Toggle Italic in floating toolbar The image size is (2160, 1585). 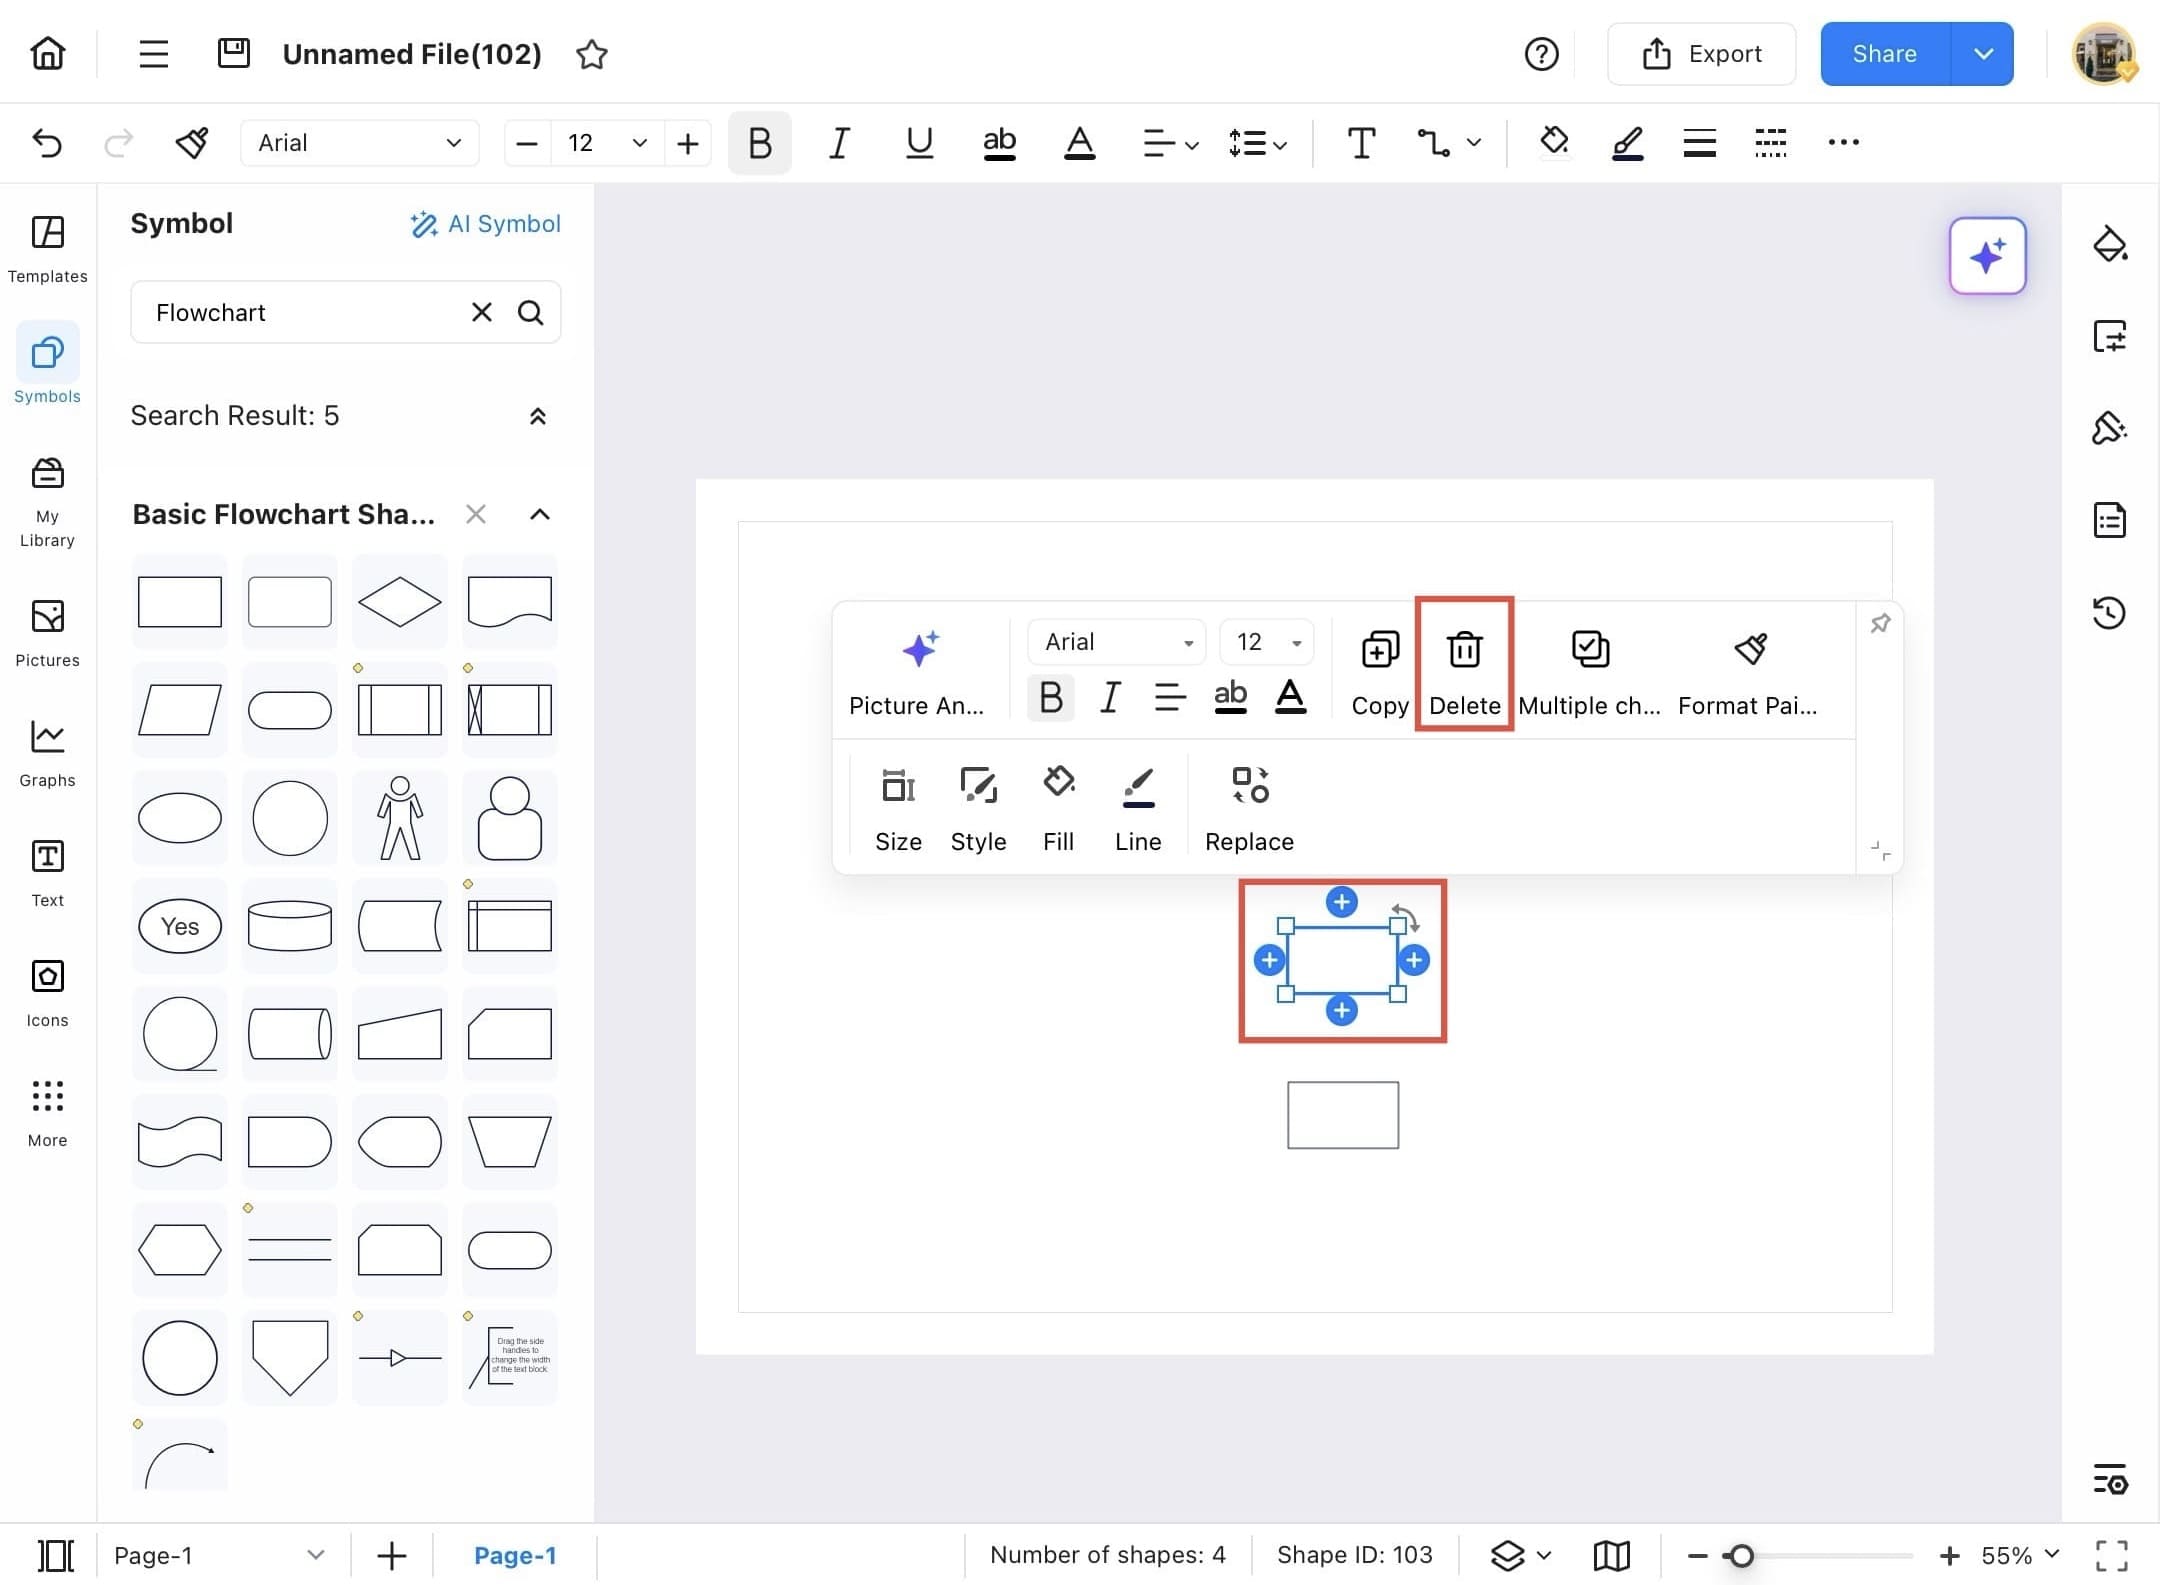(x=1109, y=697)
